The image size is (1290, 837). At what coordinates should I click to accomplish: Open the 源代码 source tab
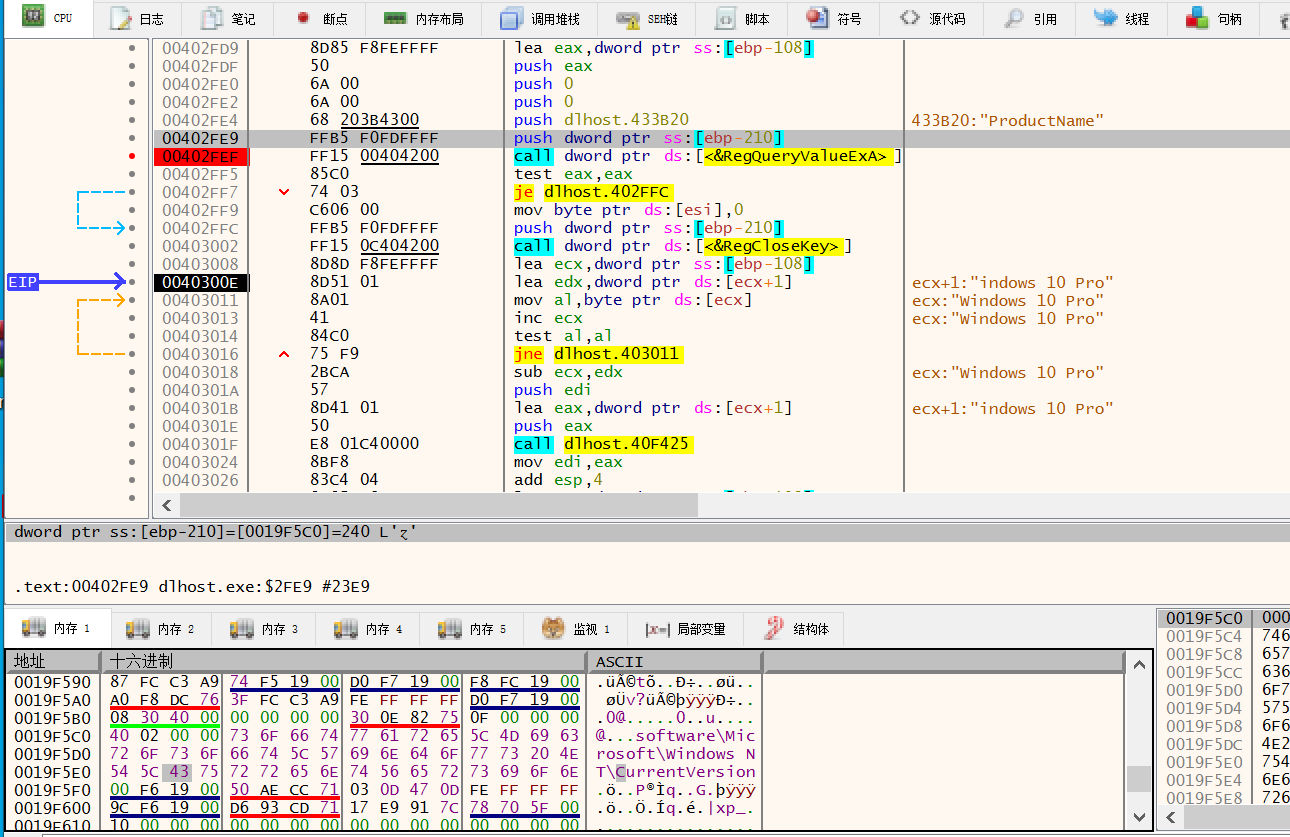[932, 18]
